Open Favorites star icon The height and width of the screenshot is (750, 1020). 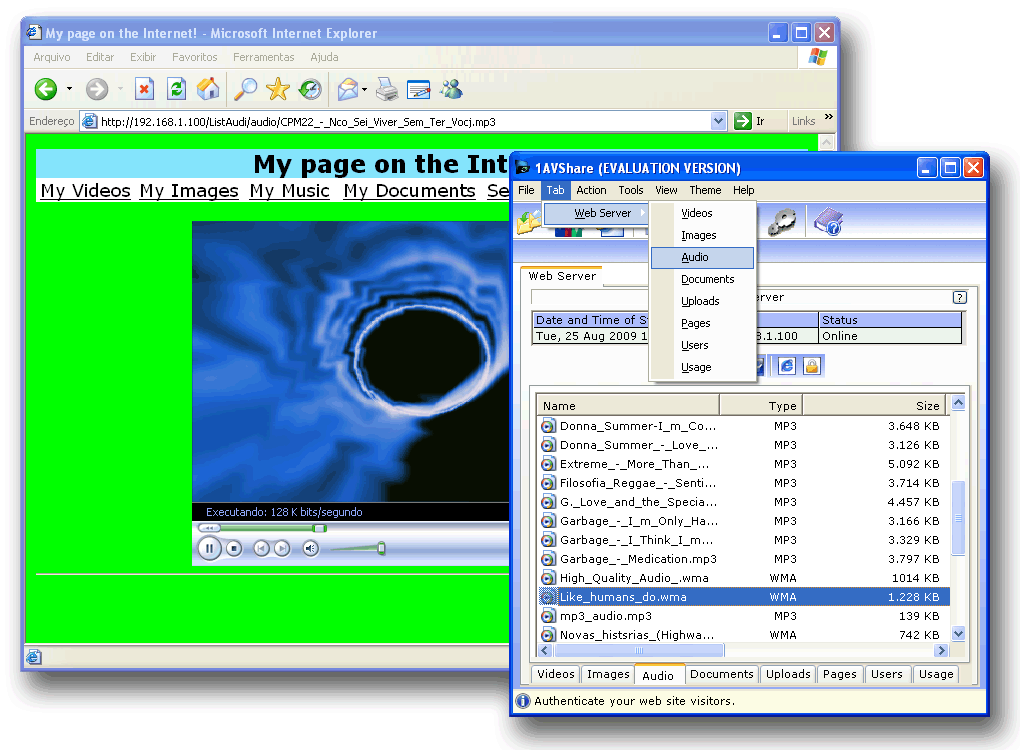[x=278, y=88]
